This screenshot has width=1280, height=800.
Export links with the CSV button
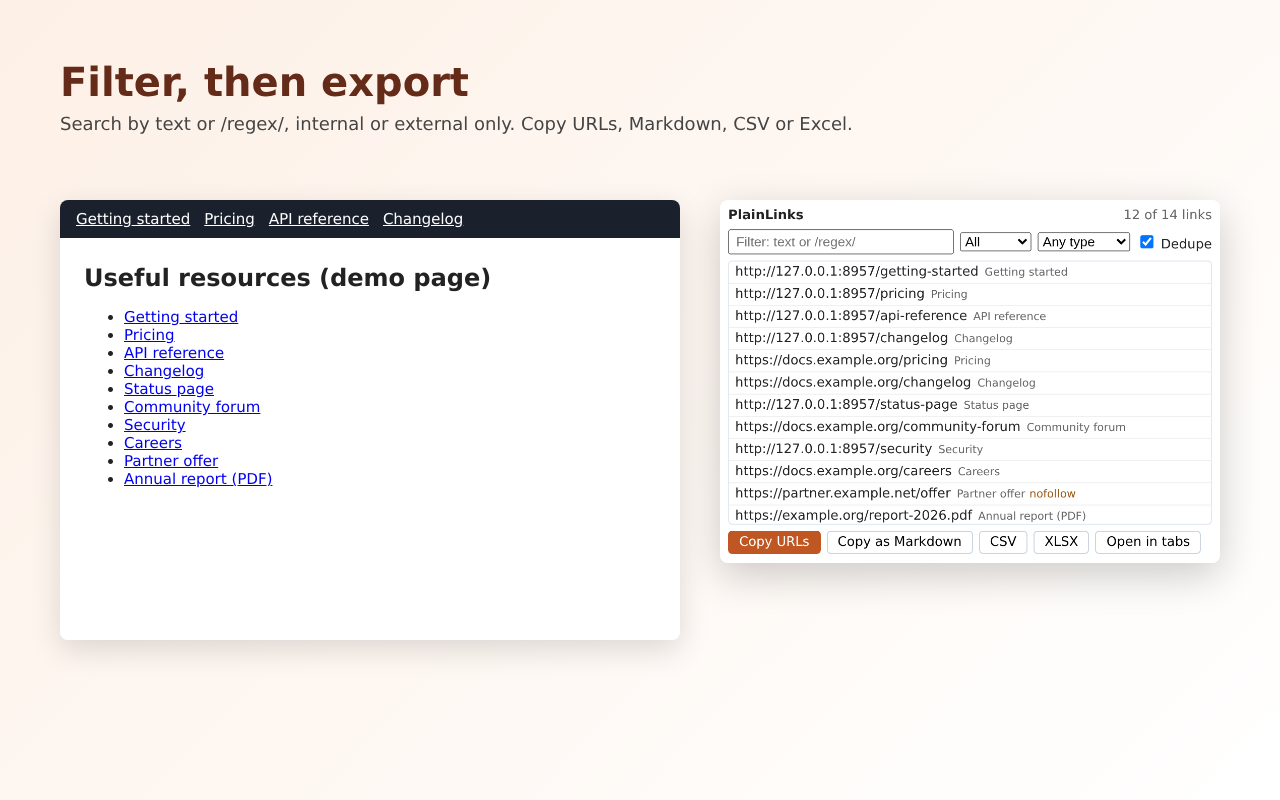click(x=1003, y=542)
